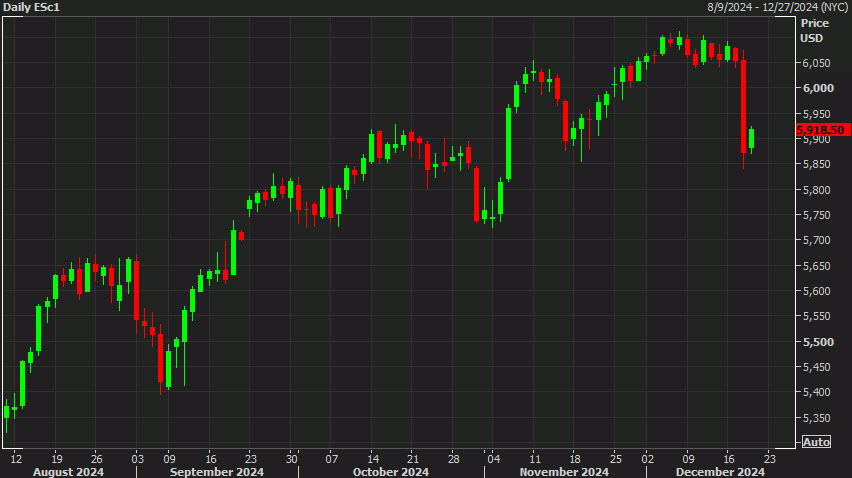Viewport: 852px width, 478px height.
Task: Click the Auto scaling button
Action: (x=816, y=442)
